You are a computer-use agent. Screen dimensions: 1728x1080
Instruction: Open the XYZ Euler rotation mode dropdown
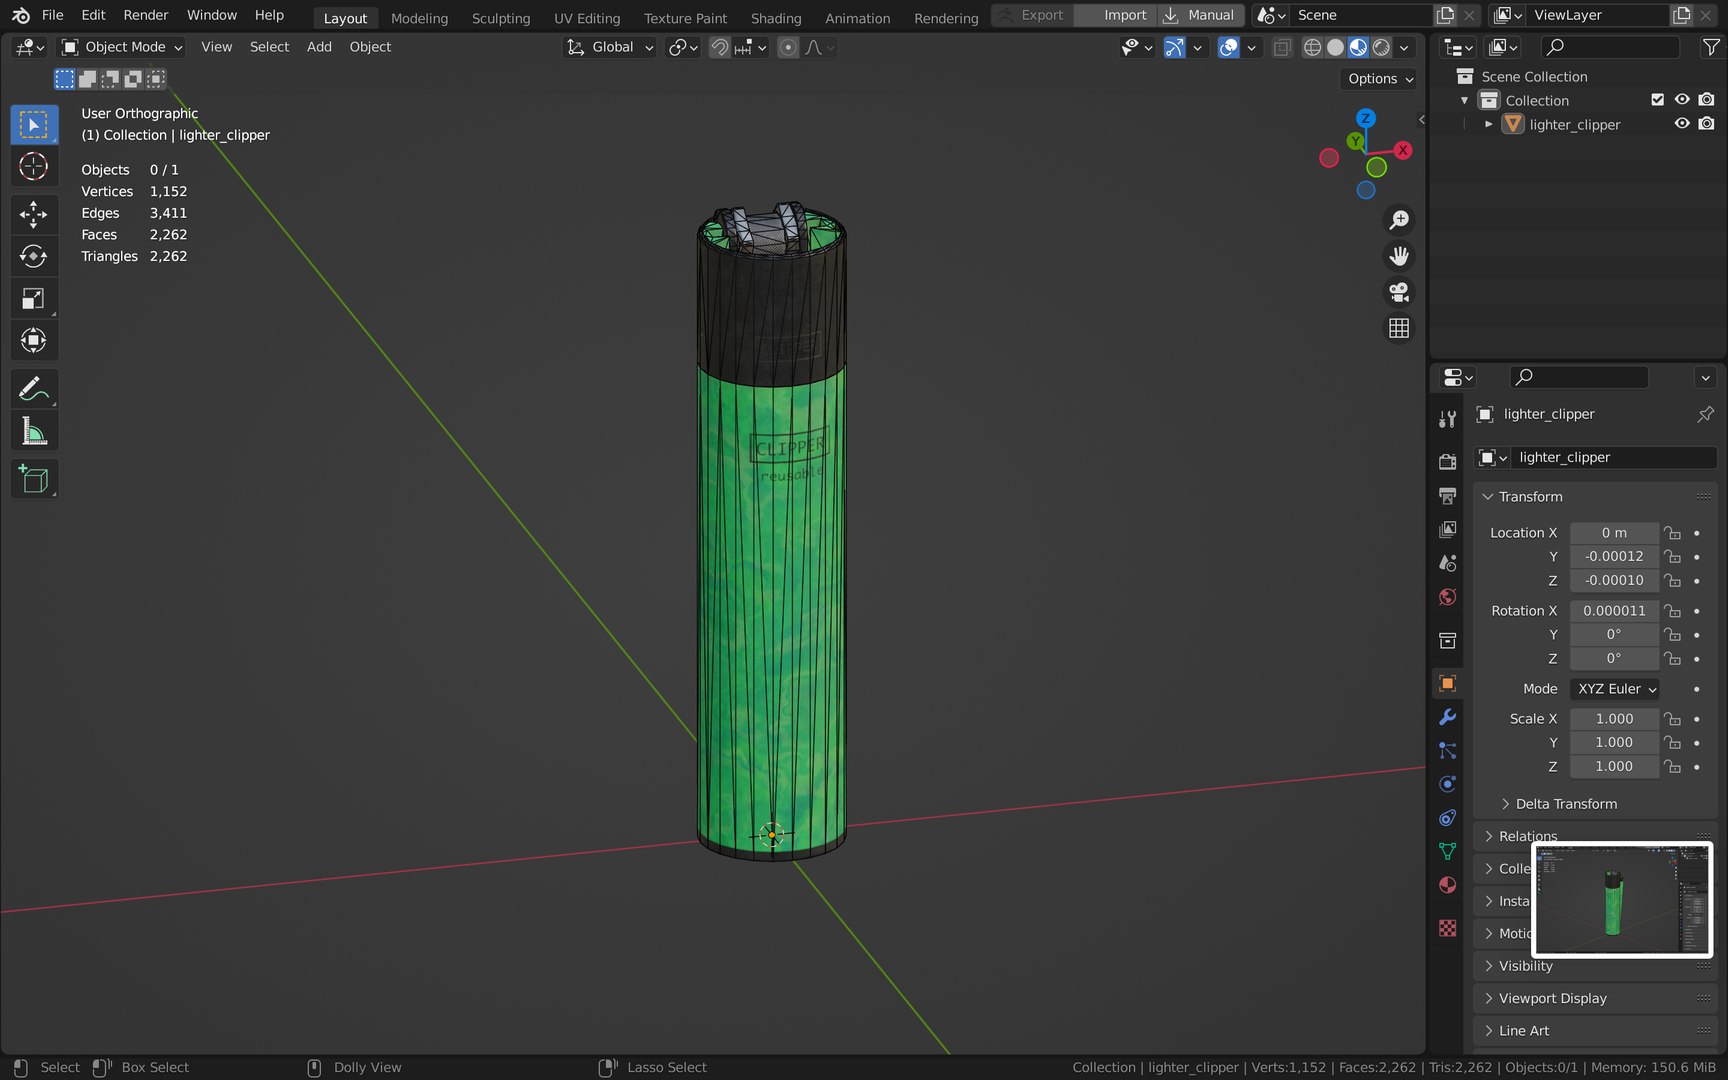point(1616,689)
